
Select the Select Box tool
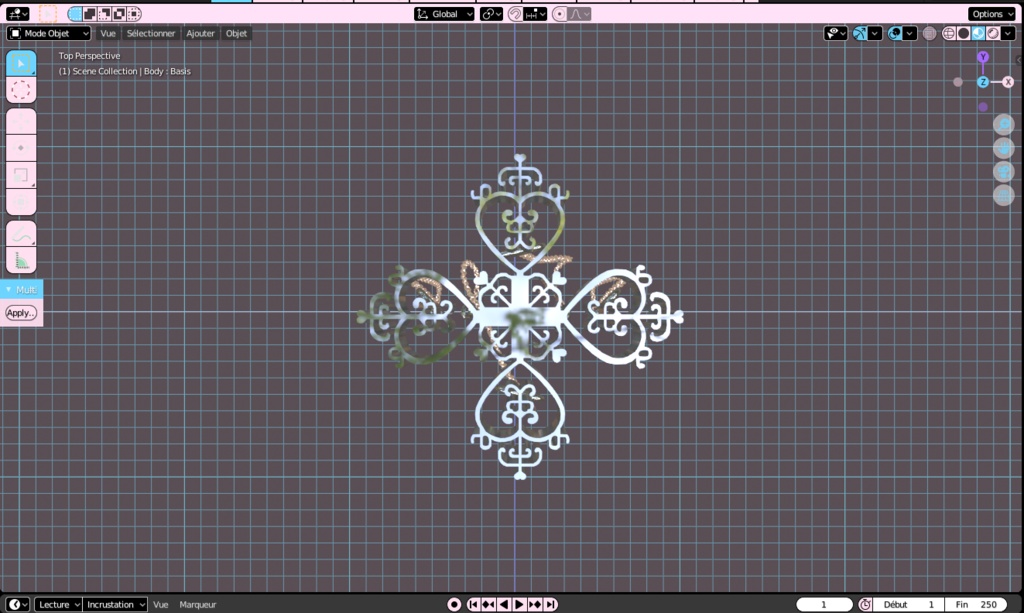(21, 63)
